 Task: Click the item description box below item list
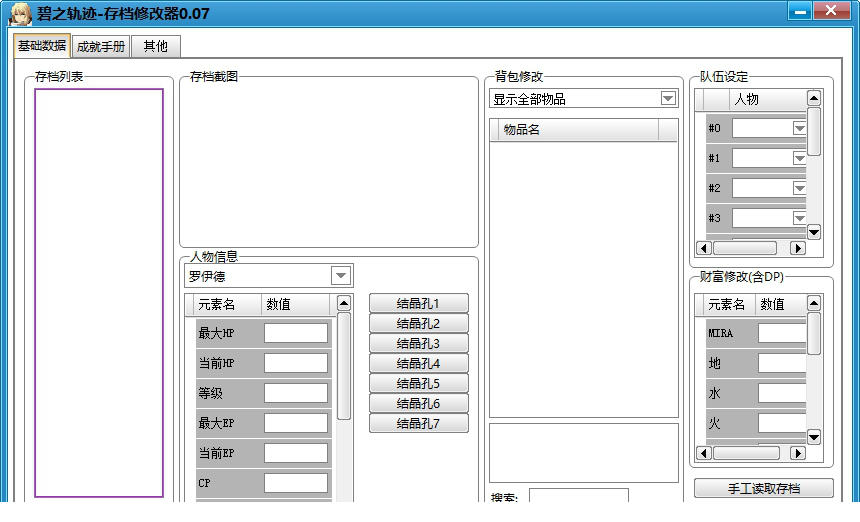[584, 453]
